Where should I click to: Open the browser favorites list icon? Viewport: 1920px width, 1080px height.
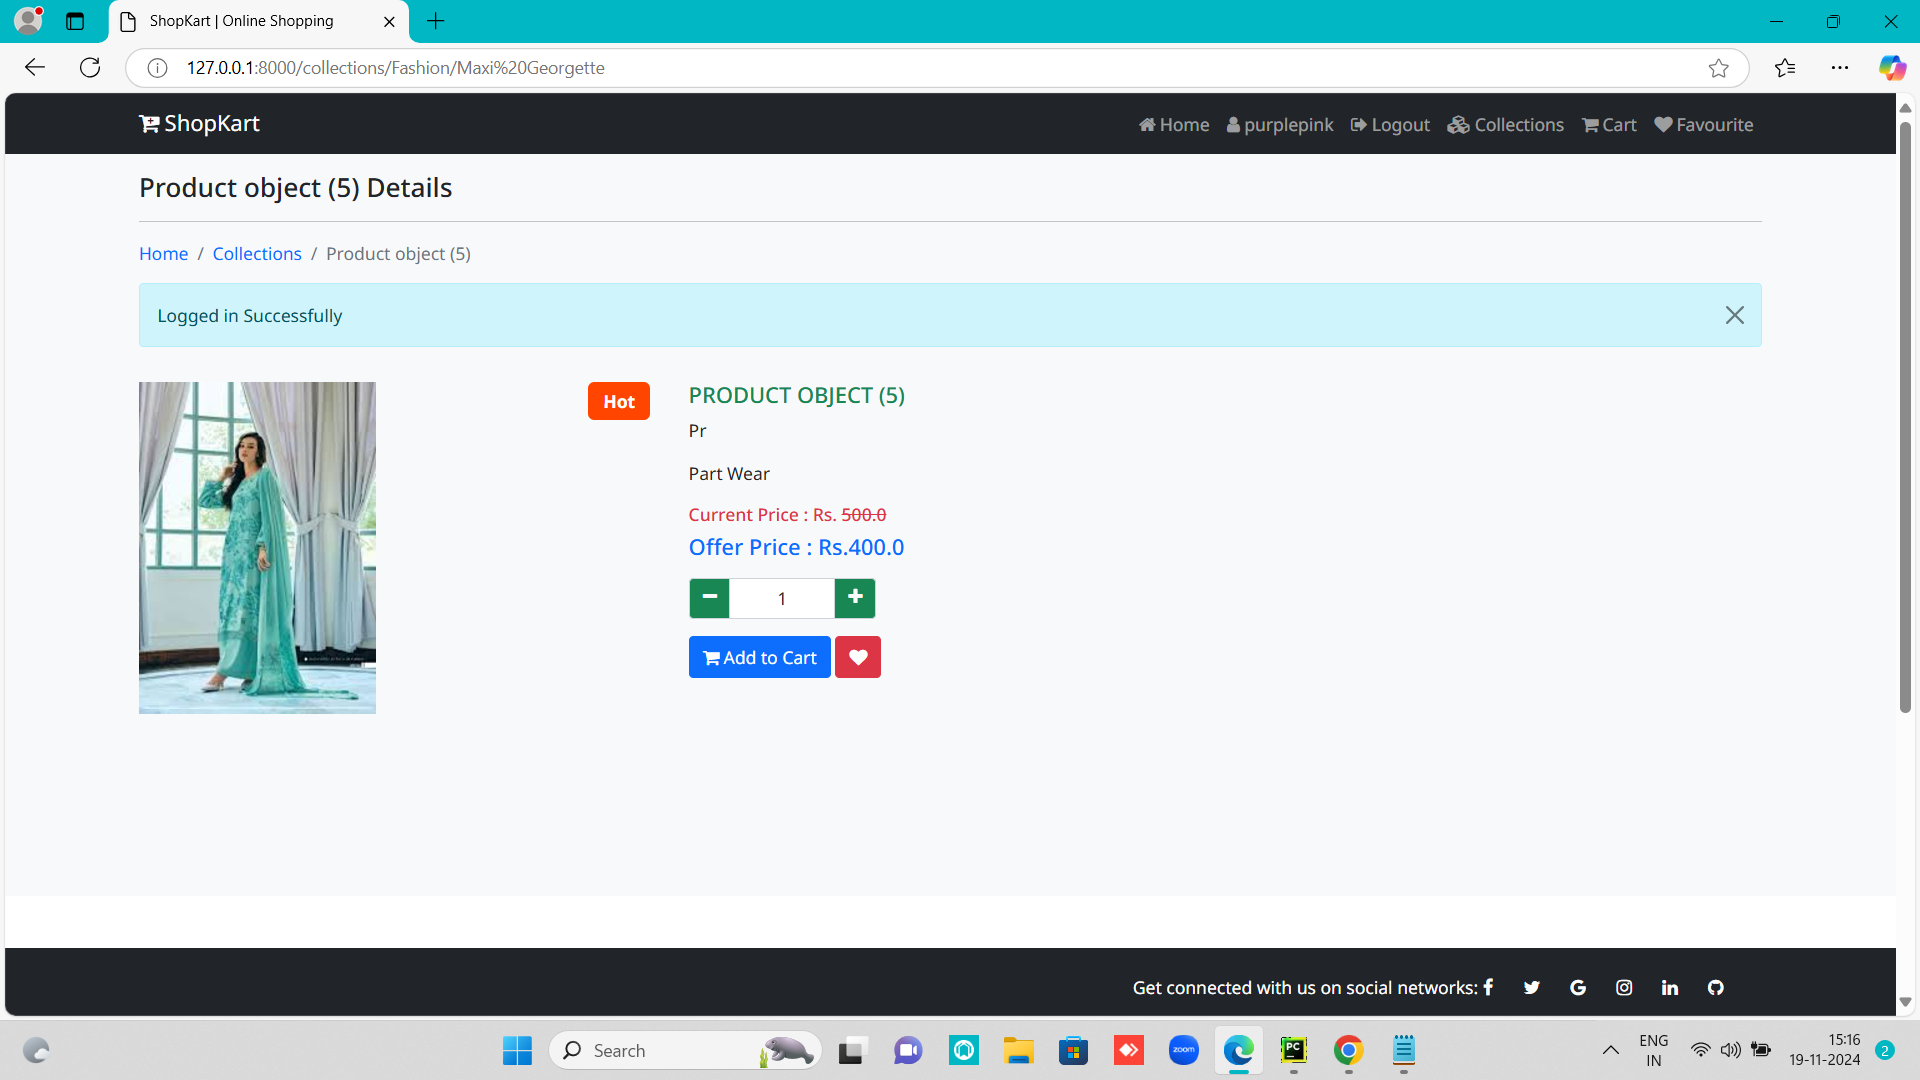click(1785, 67)
